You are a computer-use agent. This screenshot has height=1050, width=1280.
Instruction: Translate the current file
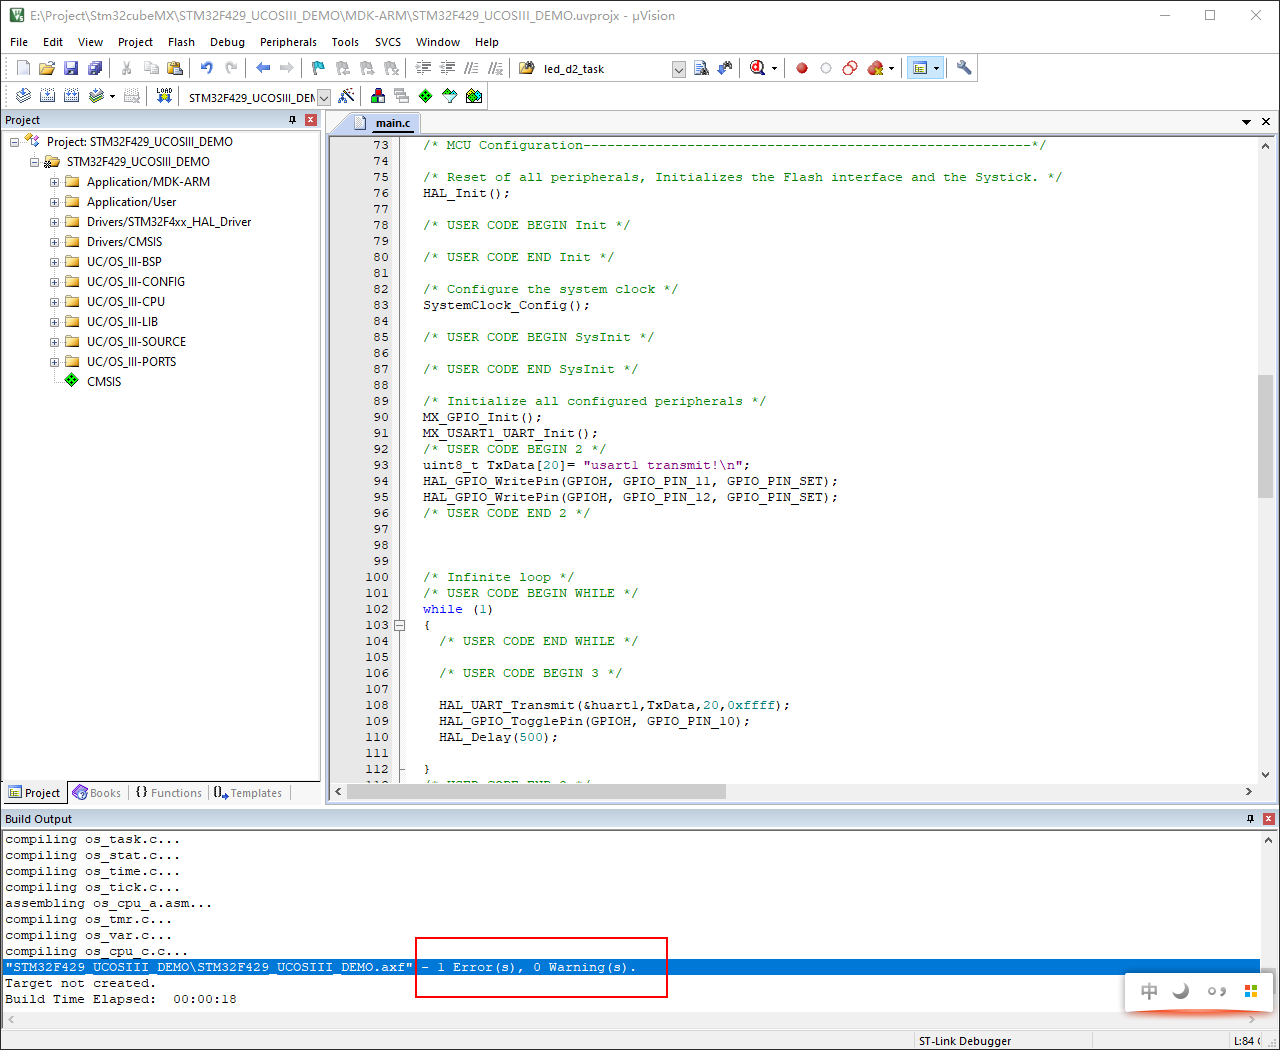[23, 96]
